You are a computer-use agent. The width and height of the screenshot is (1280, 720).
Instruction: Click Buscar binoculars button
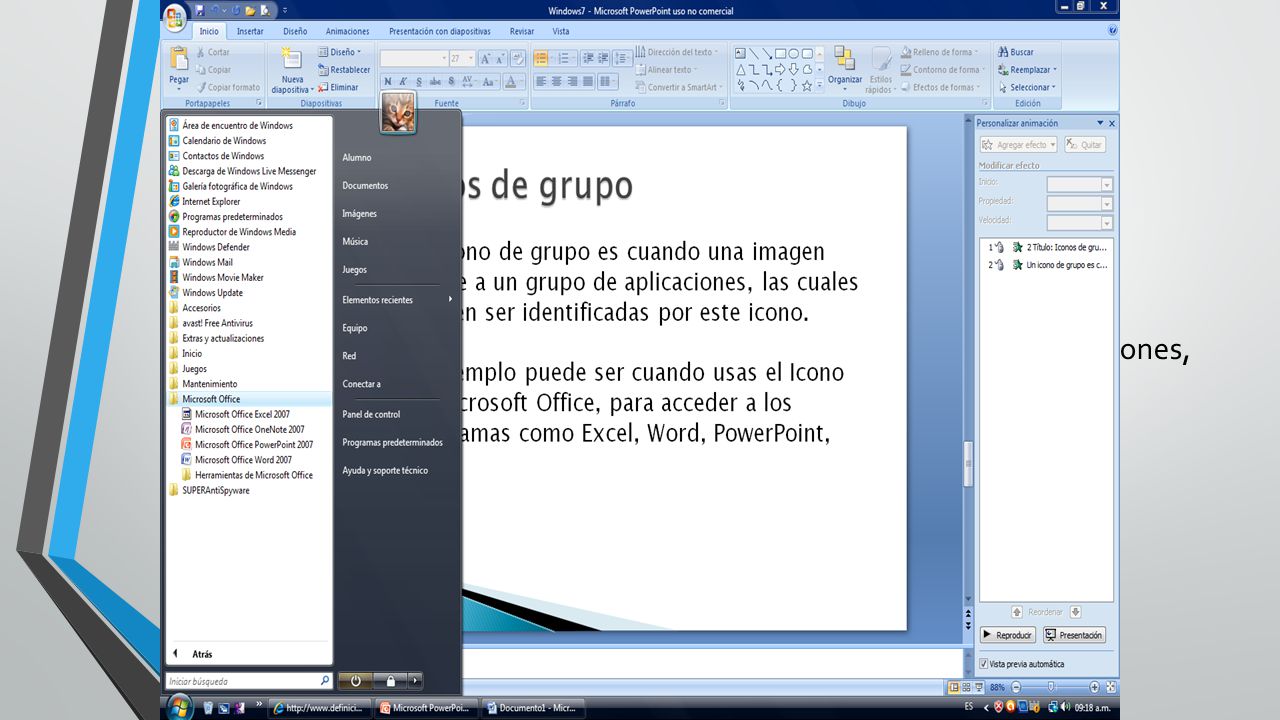1015,52
